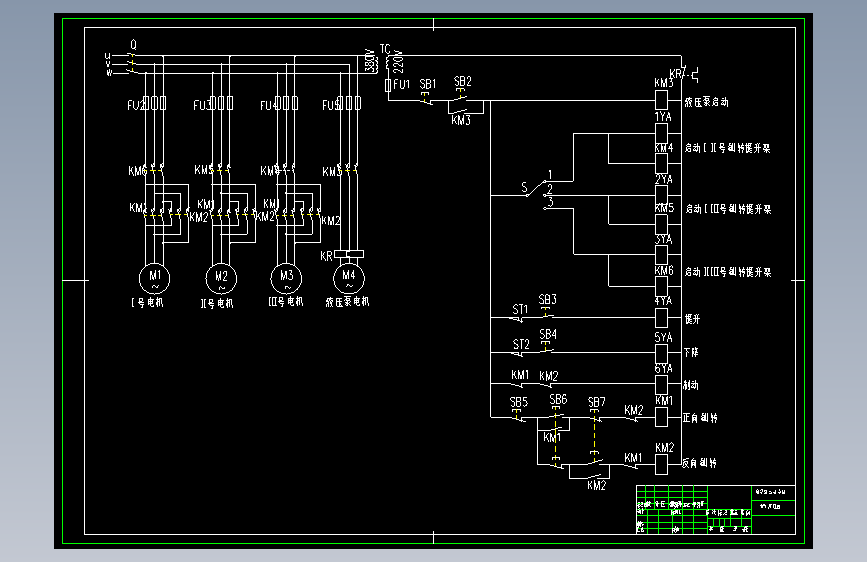The image size is (867, 562).
Task: Select the '制动' description text
Action: coord(691,385)
